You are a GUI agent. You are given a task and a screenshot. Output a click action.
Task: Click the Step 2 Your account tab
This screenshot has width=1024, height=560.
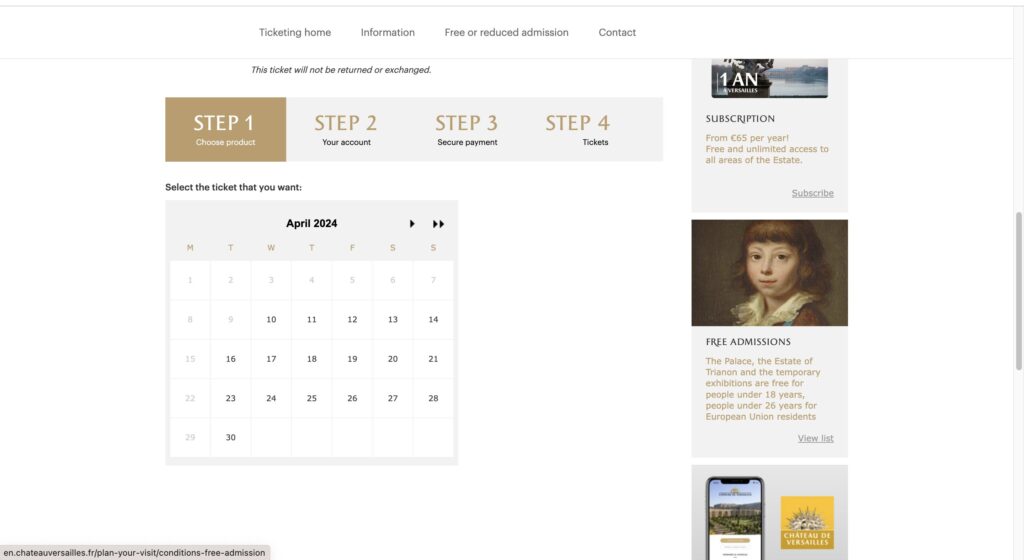[x=346, y=129]
